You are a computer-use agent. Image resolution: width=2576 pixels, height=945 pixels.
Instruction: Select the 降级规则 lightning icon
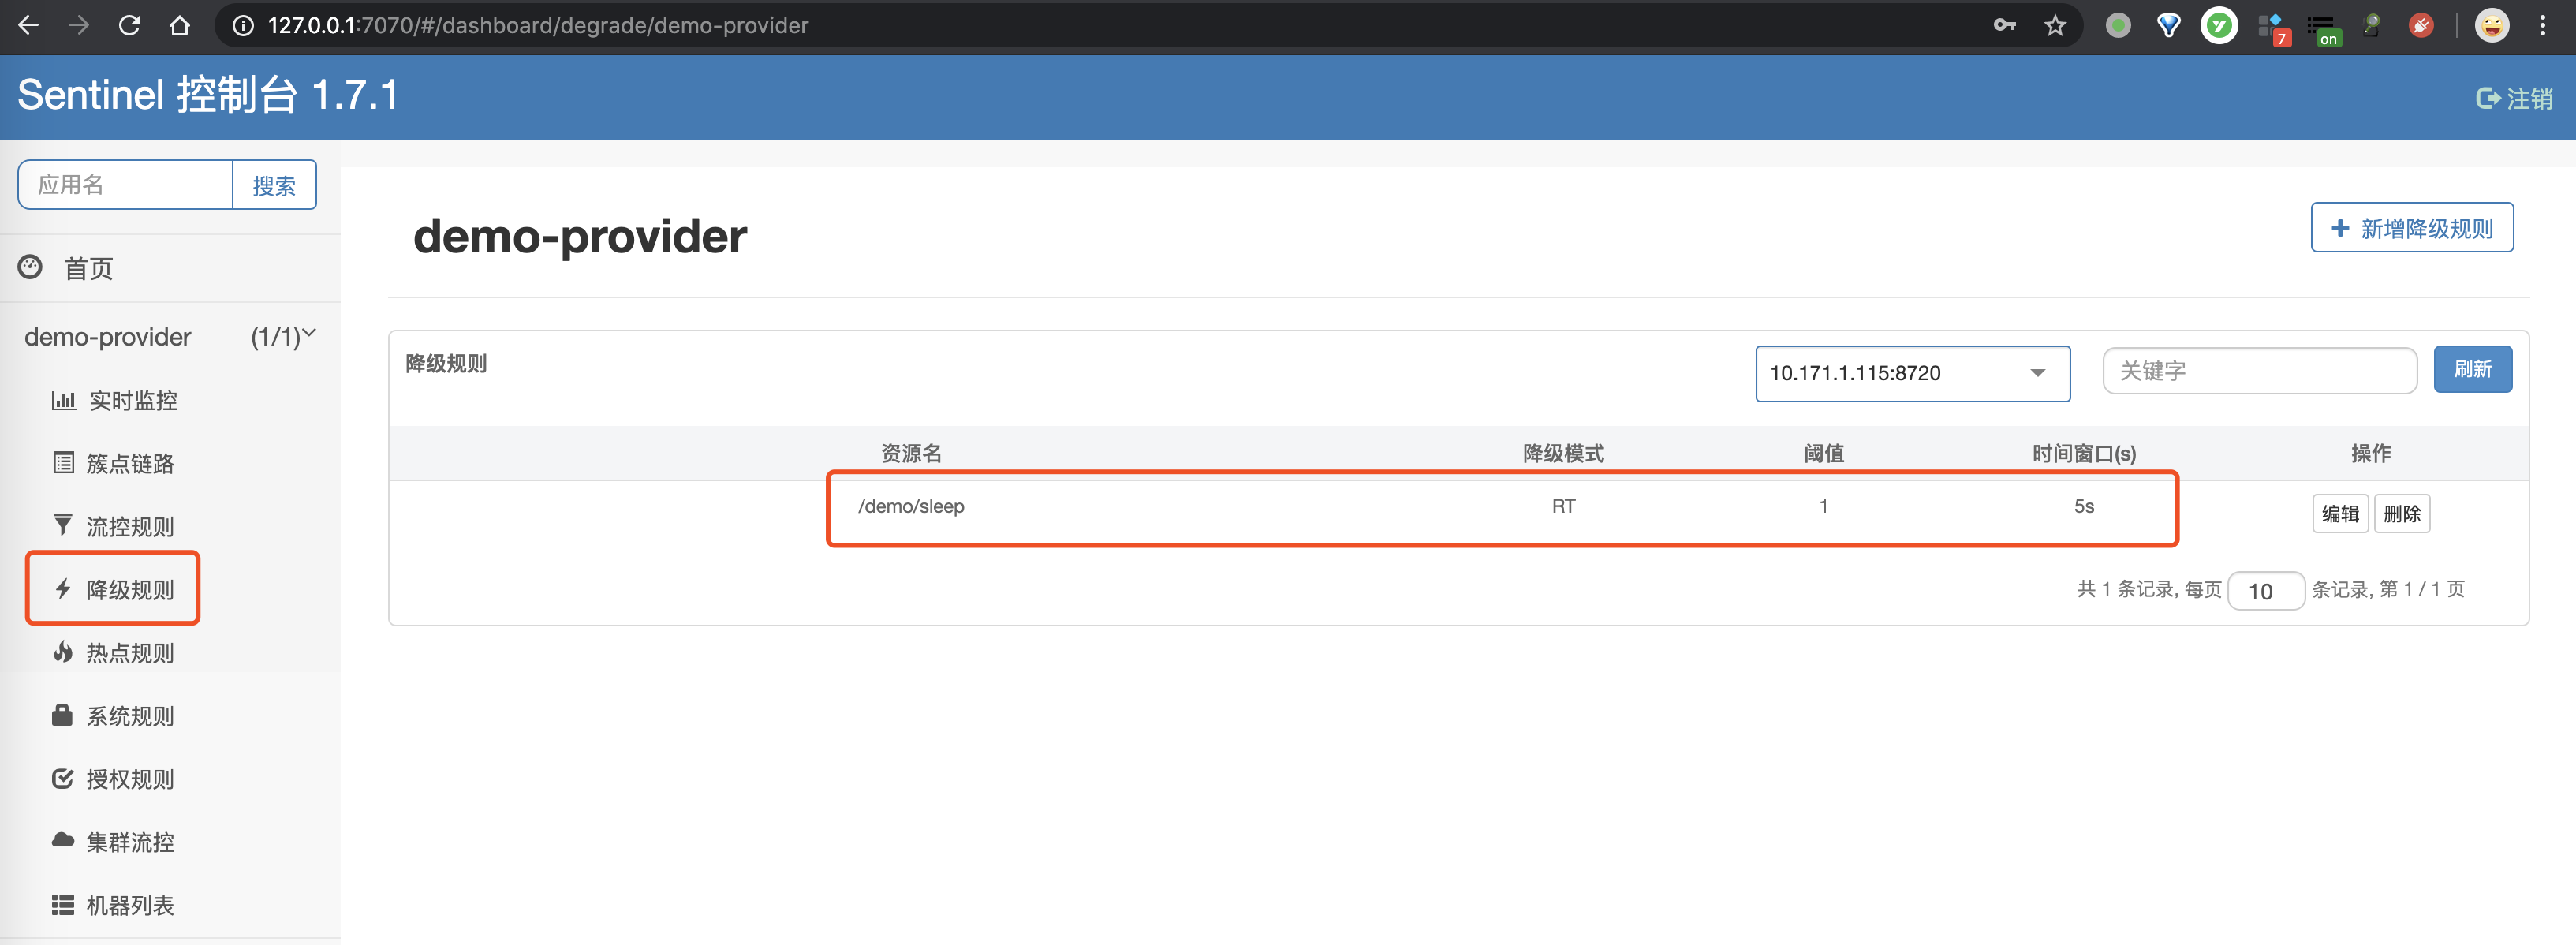(x=62, y=589)
